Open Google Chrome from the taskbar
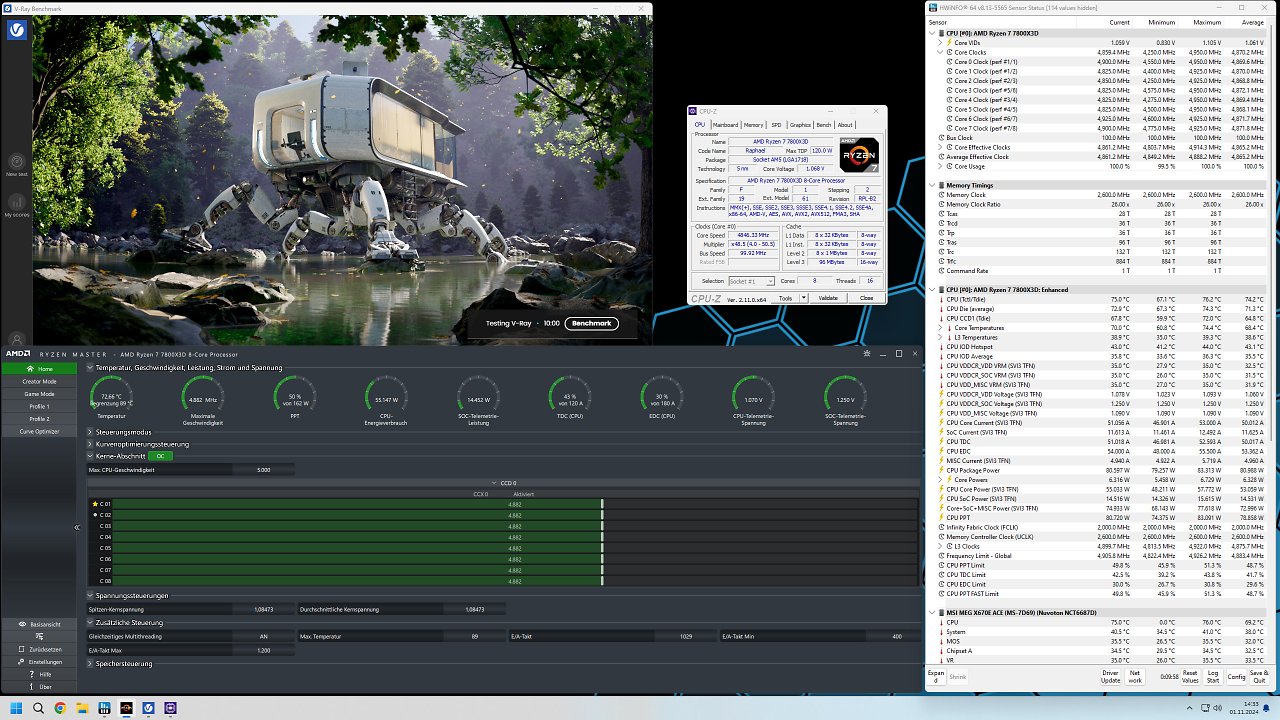Image resolution: width=1280 pixels, height=720 pixels. (60, 708)
